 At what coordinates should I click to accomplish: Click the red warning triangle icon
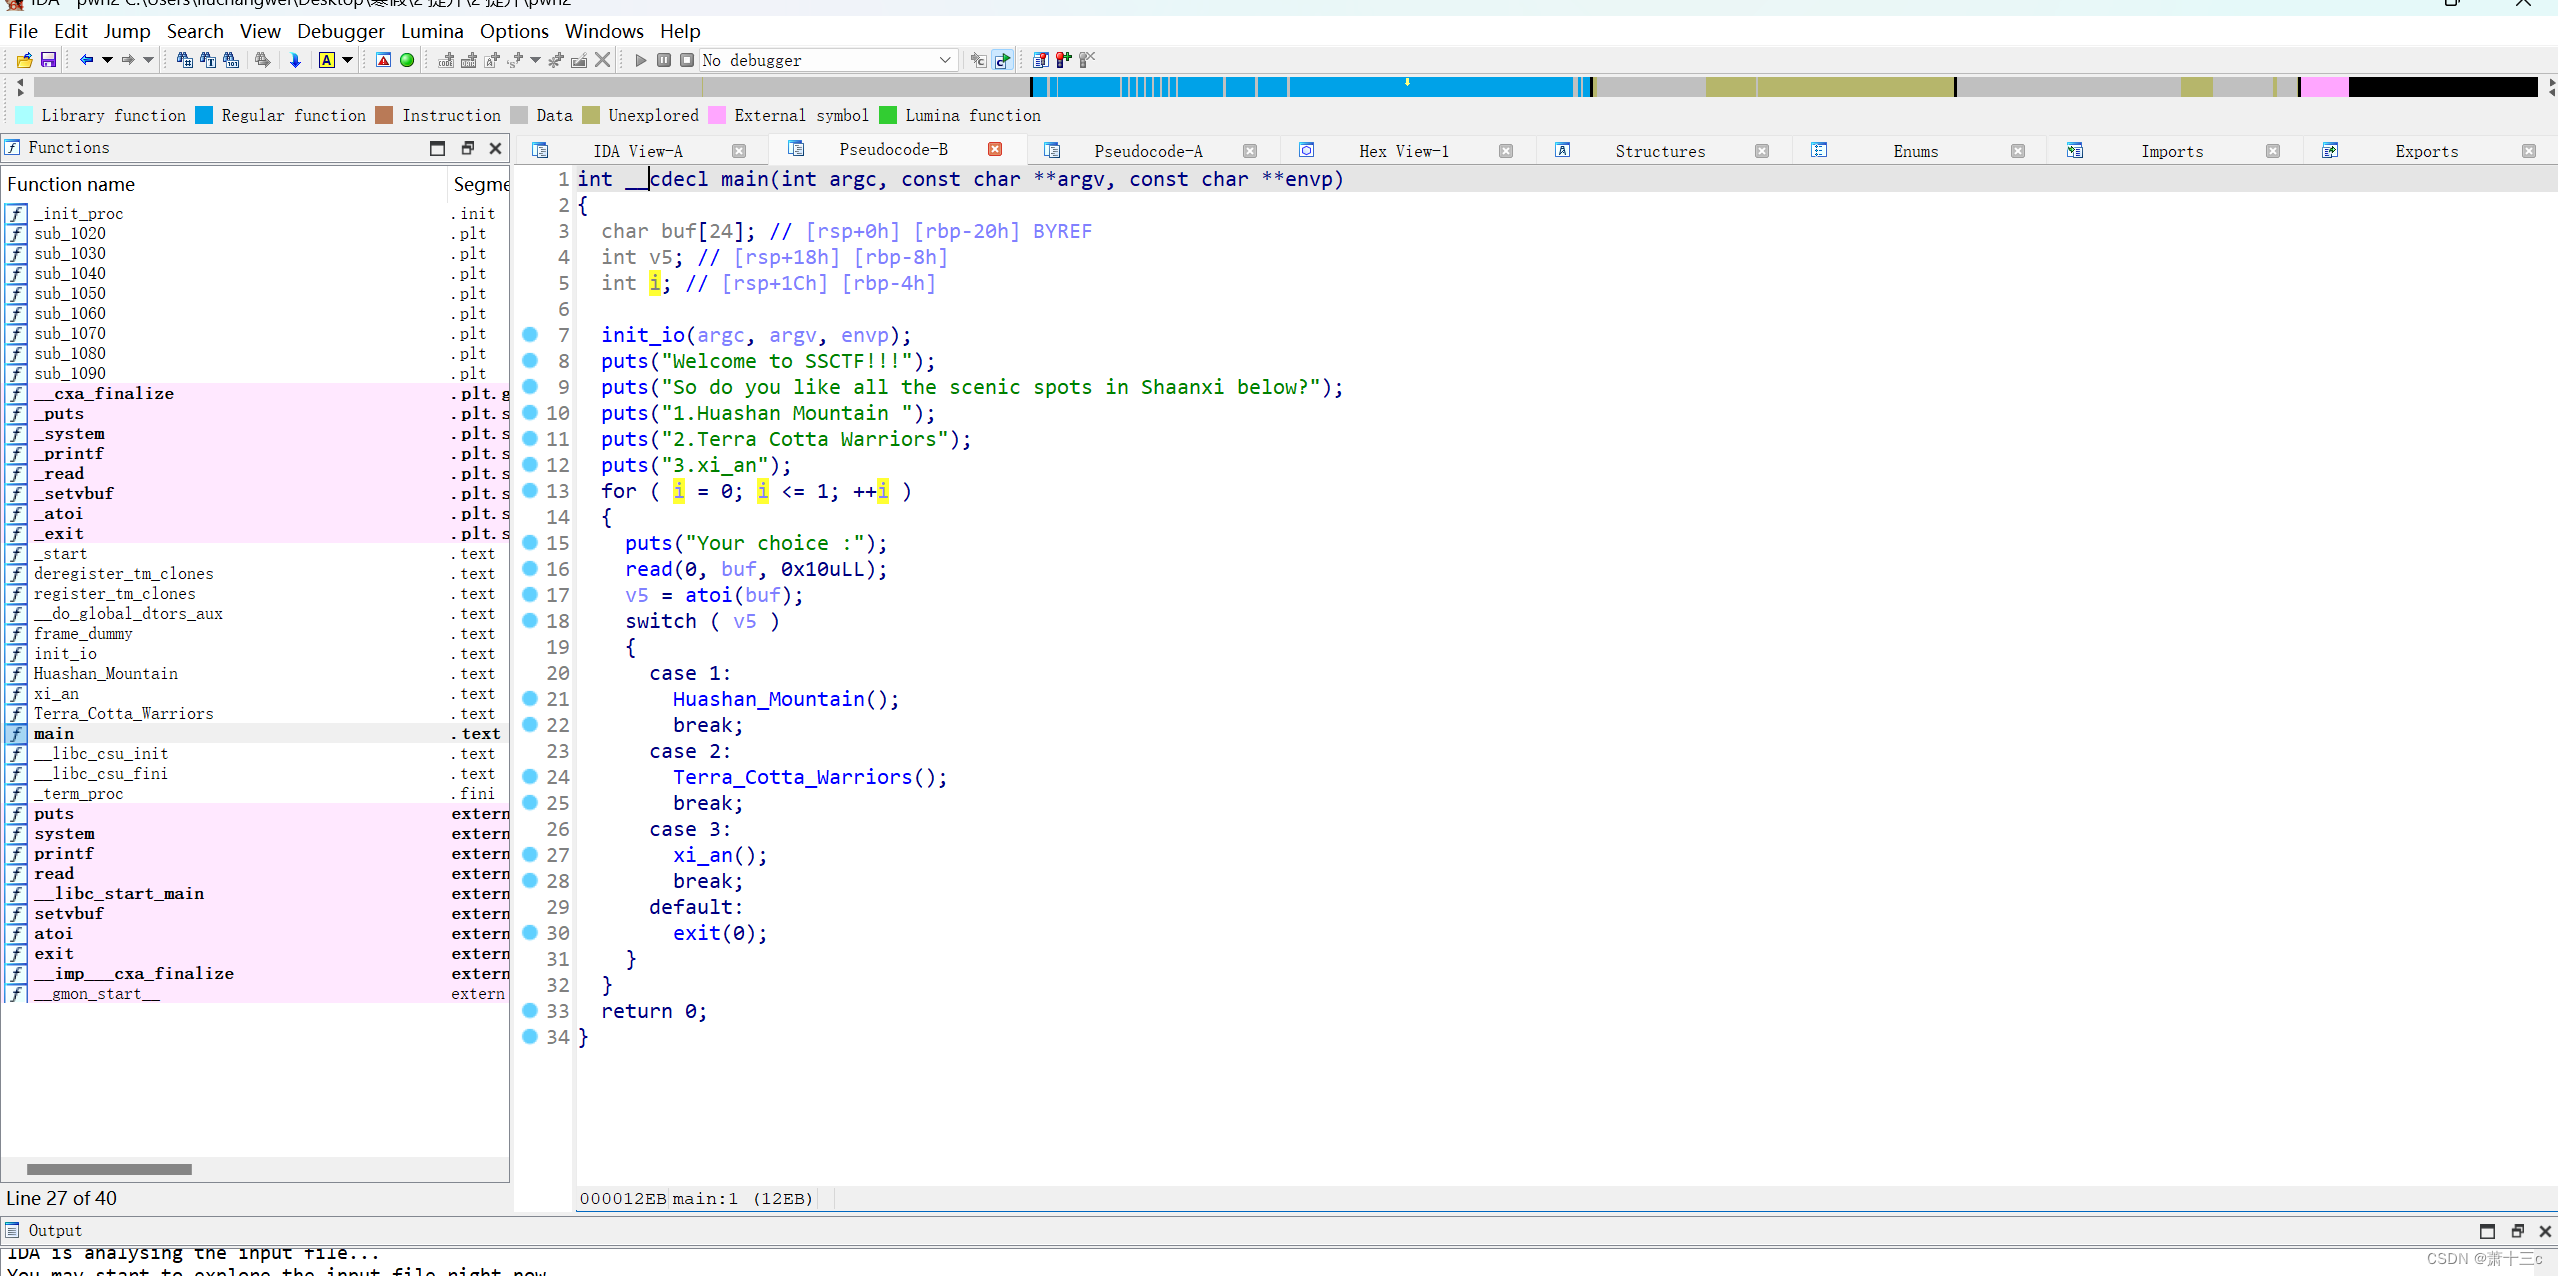[x=383, y=60]
